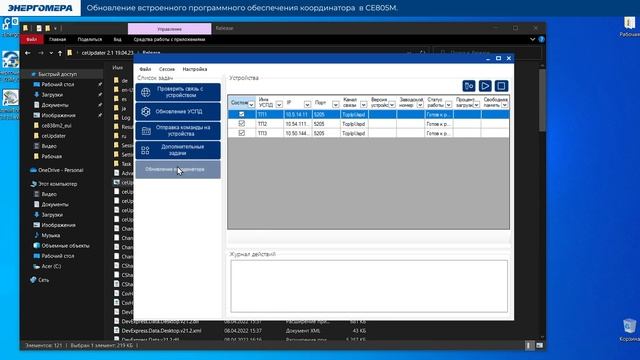Image resolution: width=640 pixels, height=360 pixels.
Task: Open Корзина on the desktop
Action: click(629, 330)
